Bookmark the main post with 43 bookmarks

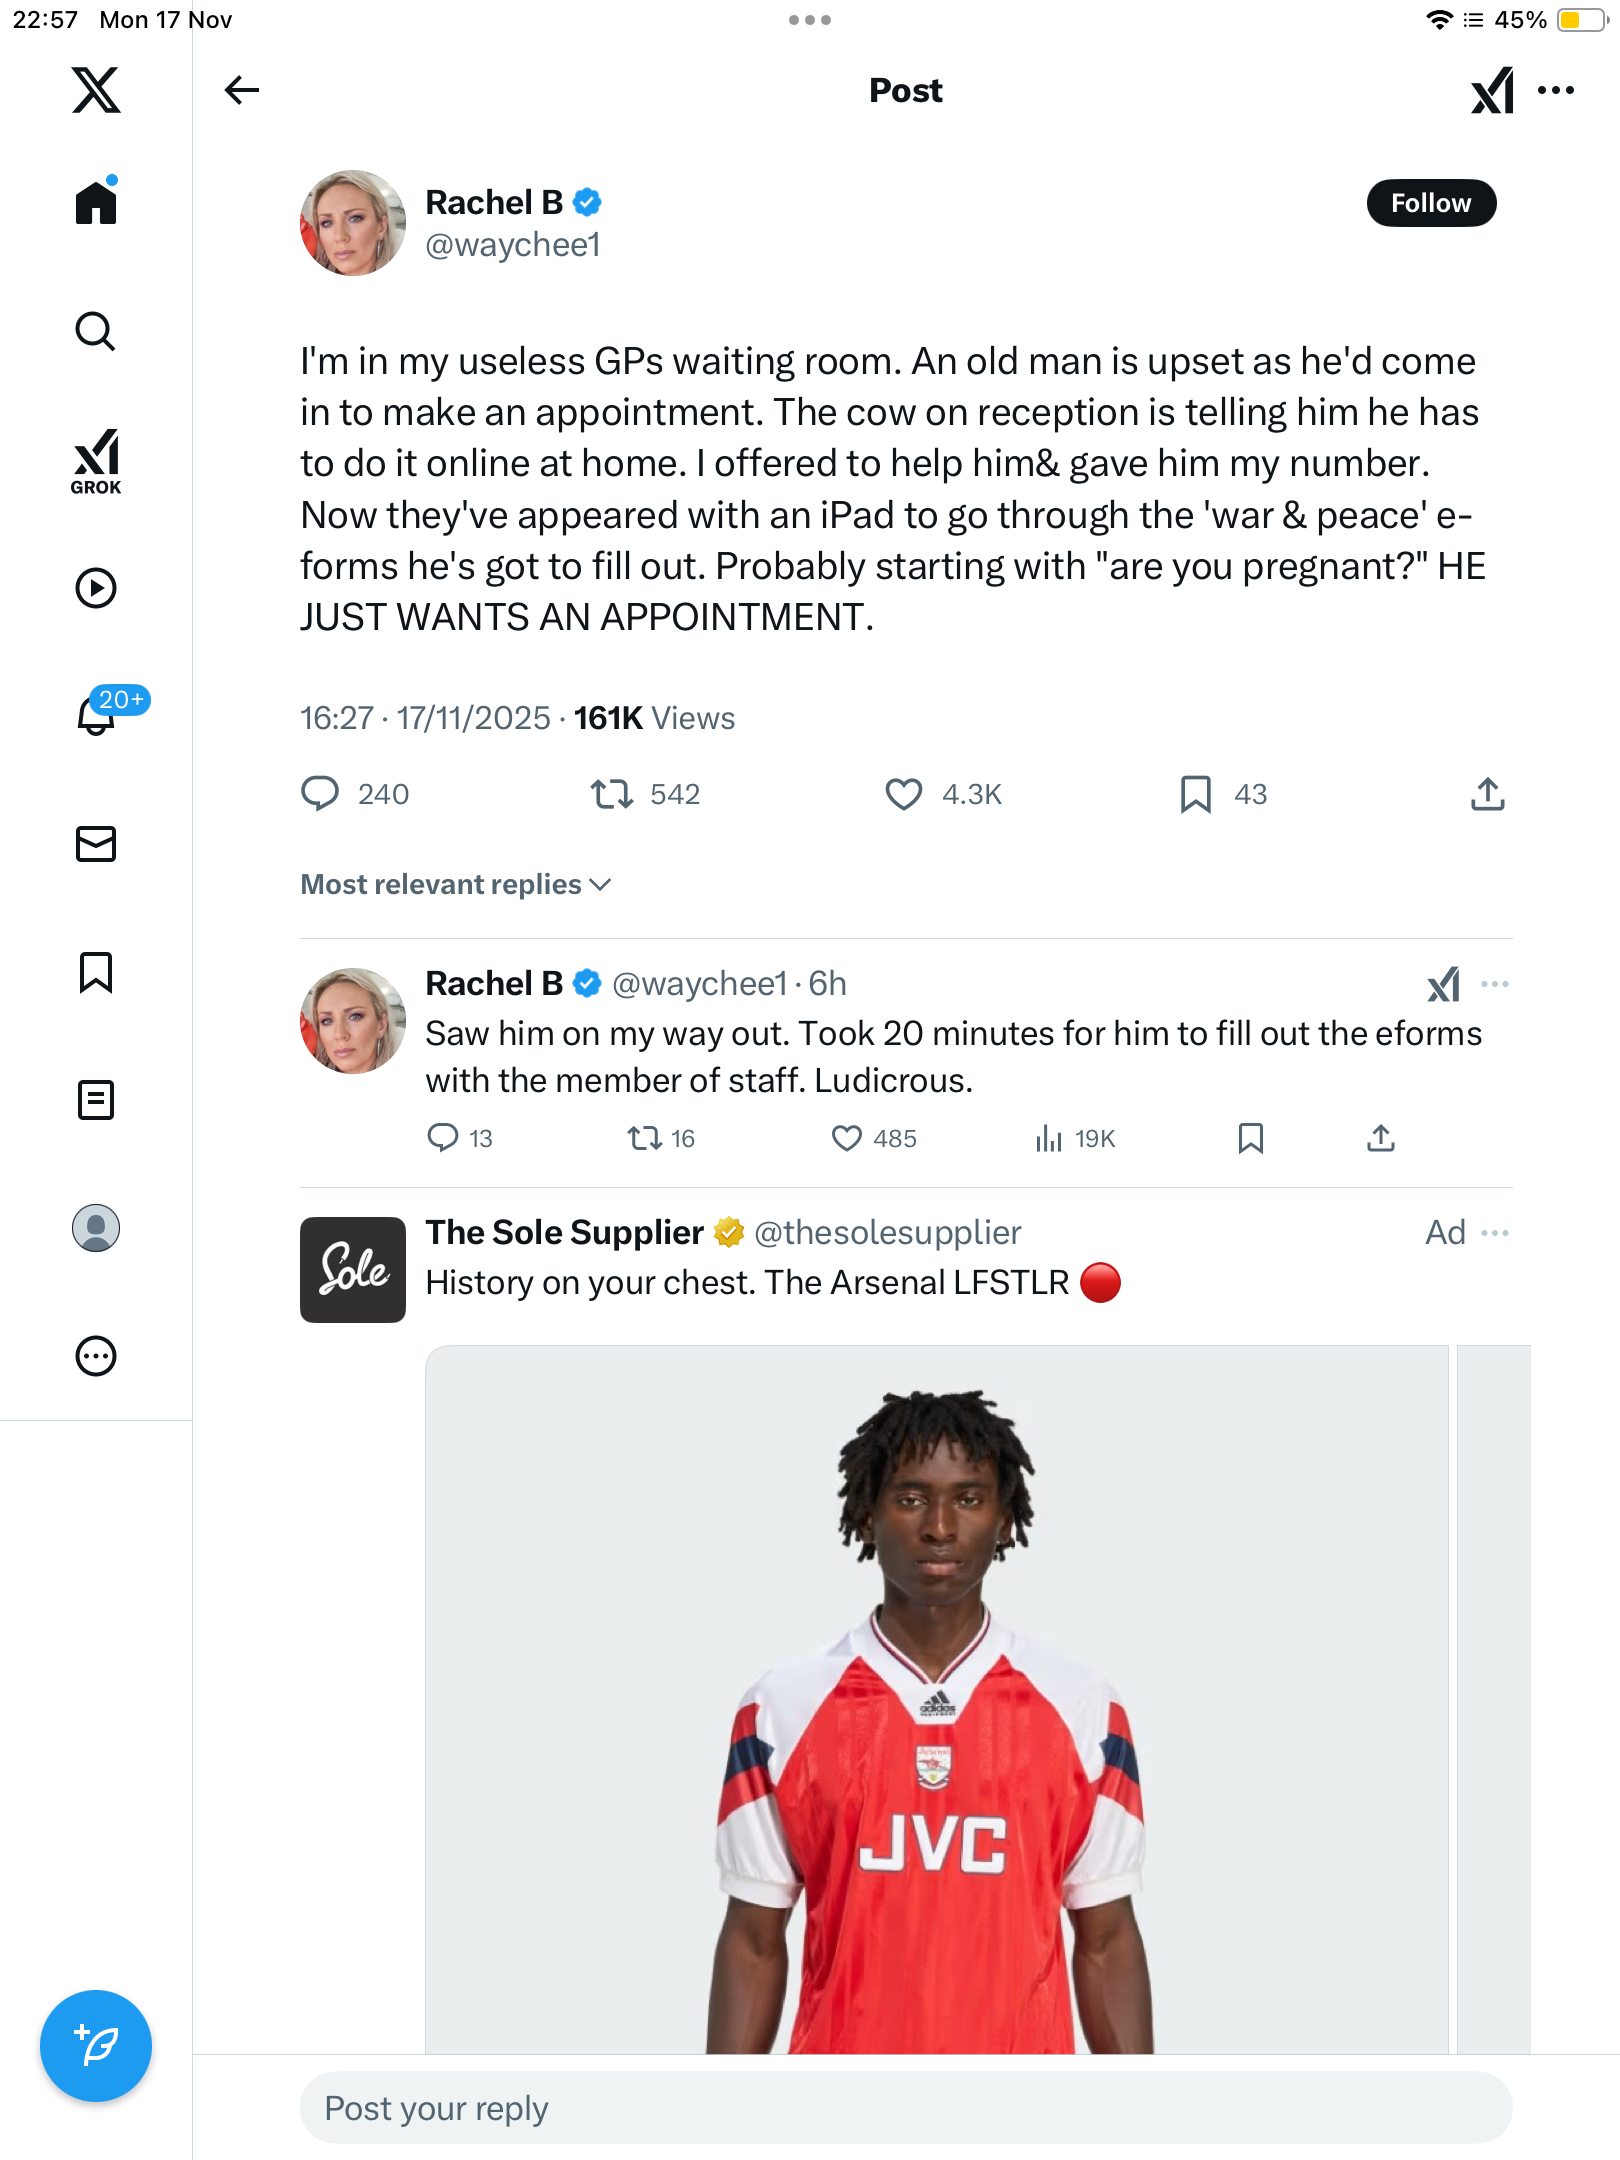(1195, 794)
